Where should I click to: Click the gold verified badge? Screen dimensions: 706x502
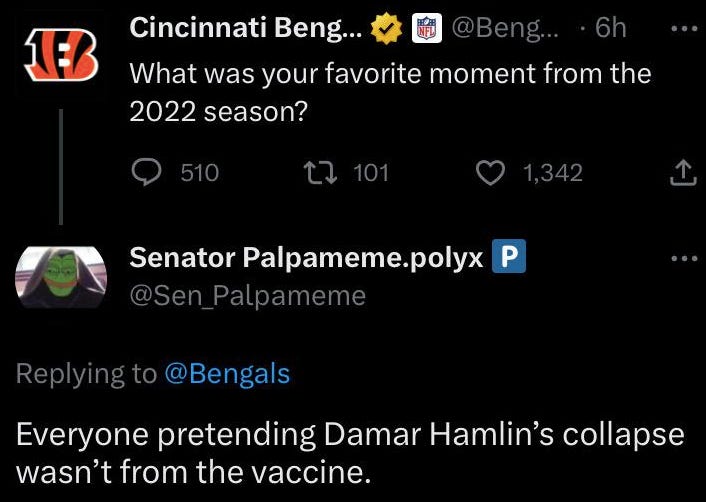pyautogui.click(x=384, y=30)
